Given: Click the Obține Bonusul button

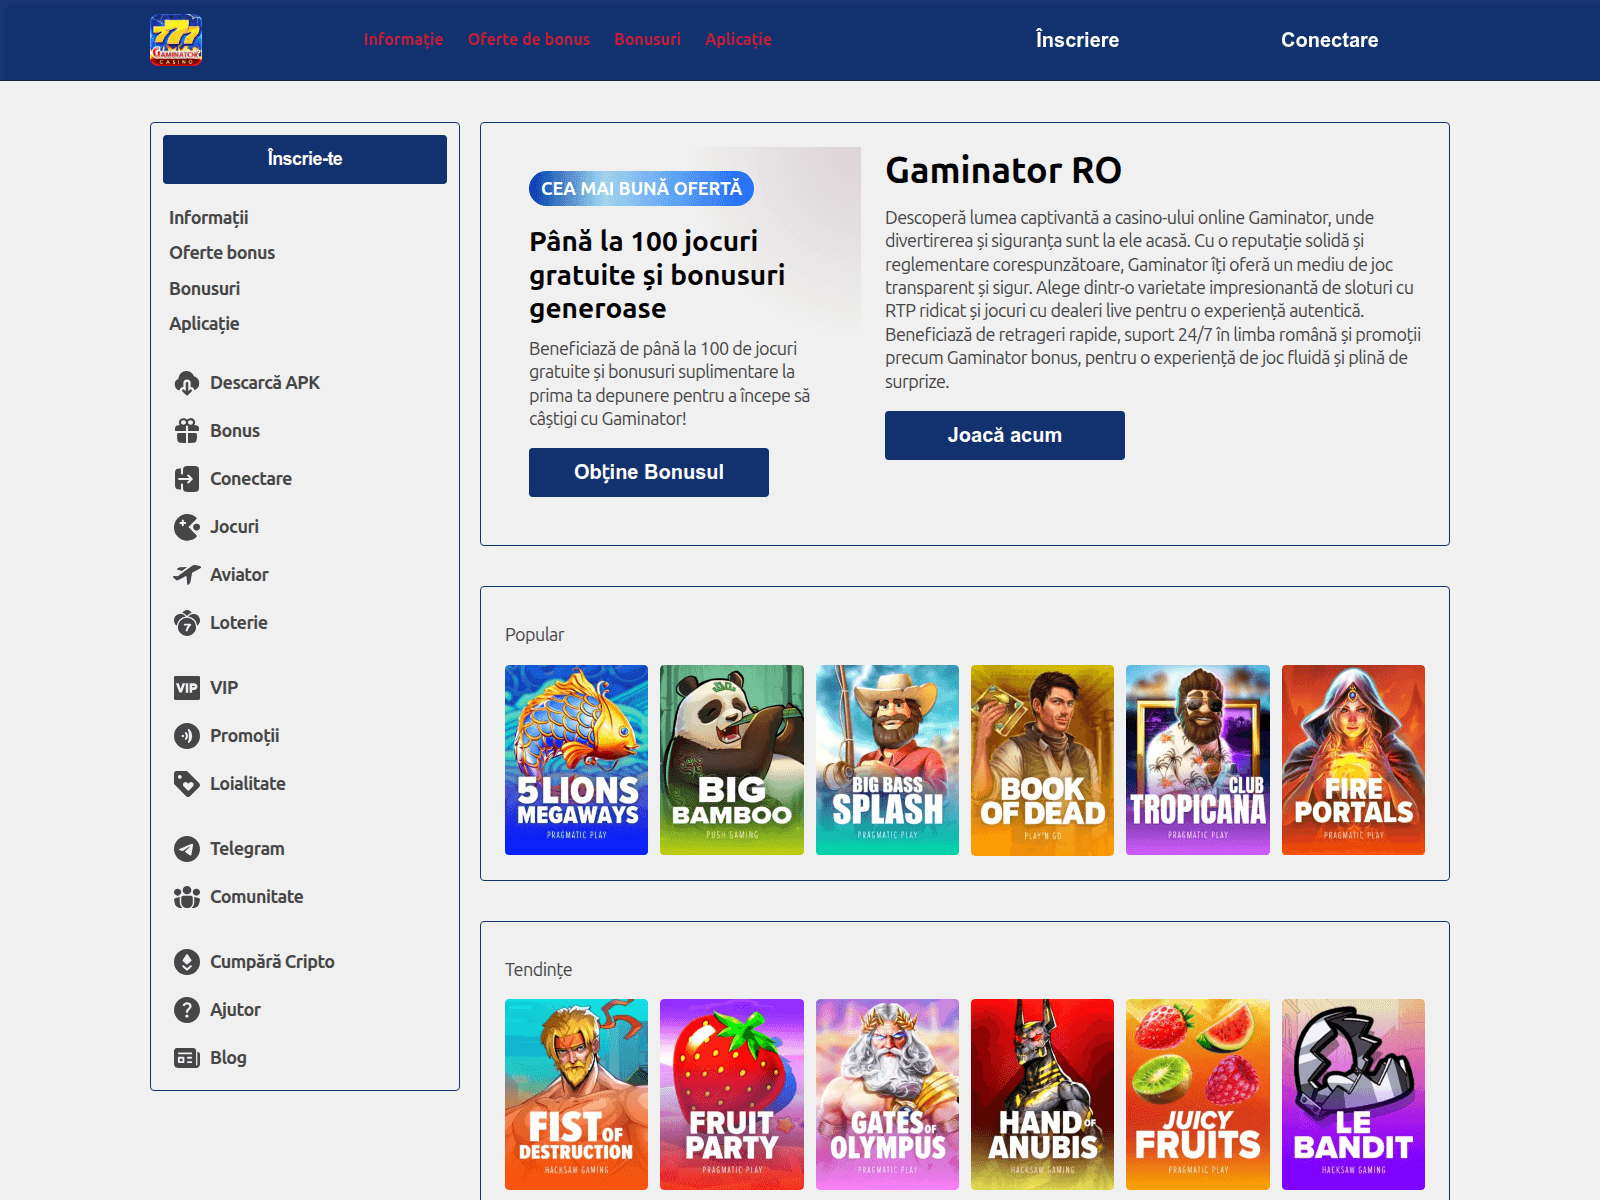Looking at the screenshot, I should pyautogui.click(x=649, y=472).
